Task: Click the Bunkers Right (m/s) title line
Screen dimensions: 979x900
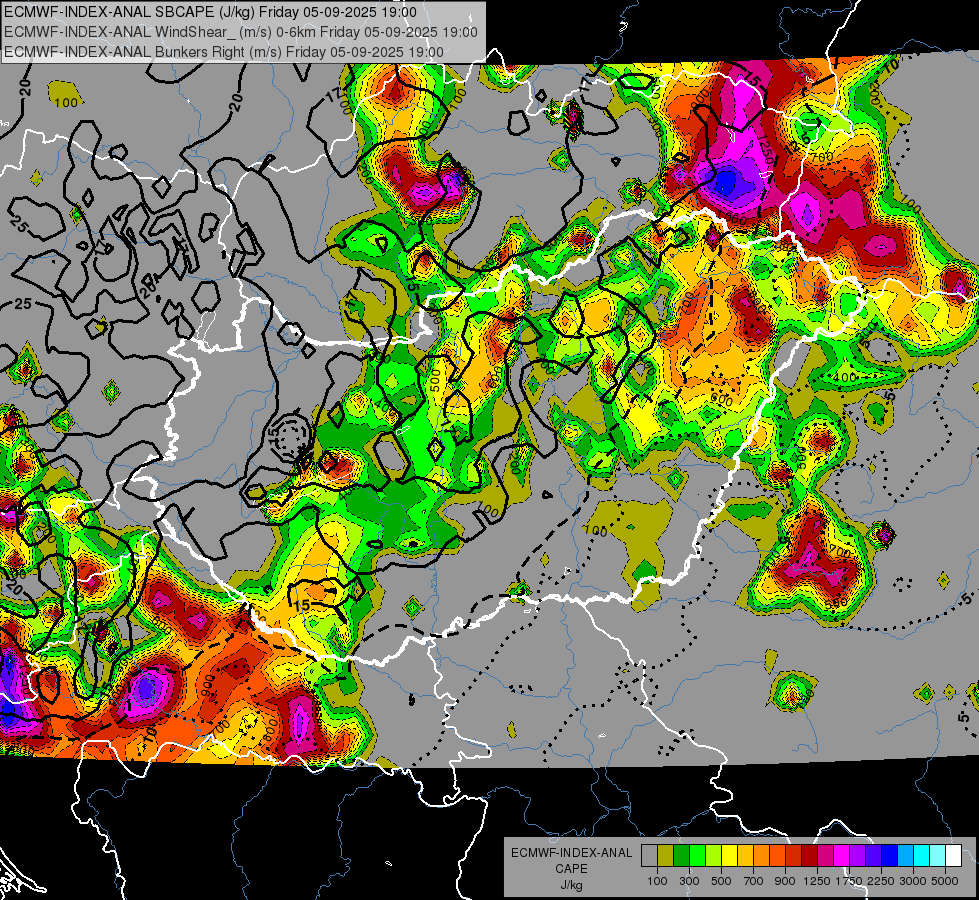Action: [x=224, y=52]
